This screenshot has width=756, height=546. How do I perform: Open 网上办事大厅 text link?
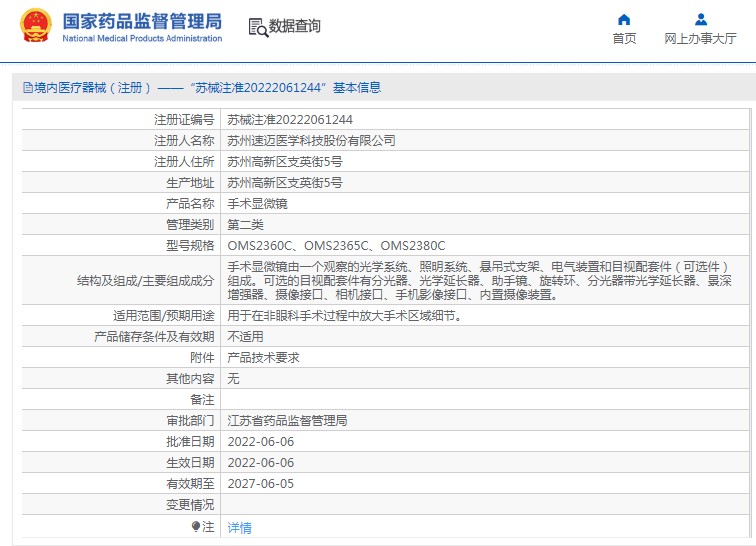(700, 39)
